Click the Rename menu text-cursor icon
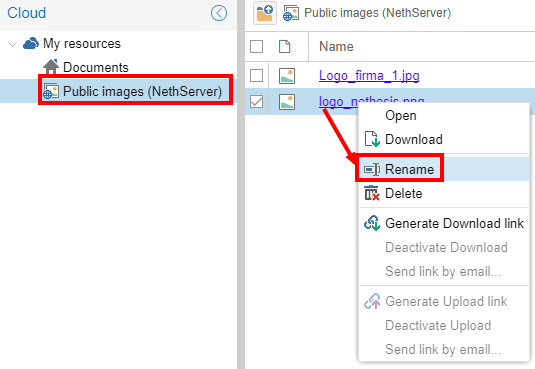Viewport: 535px width, 369px height. pos(372,169)
